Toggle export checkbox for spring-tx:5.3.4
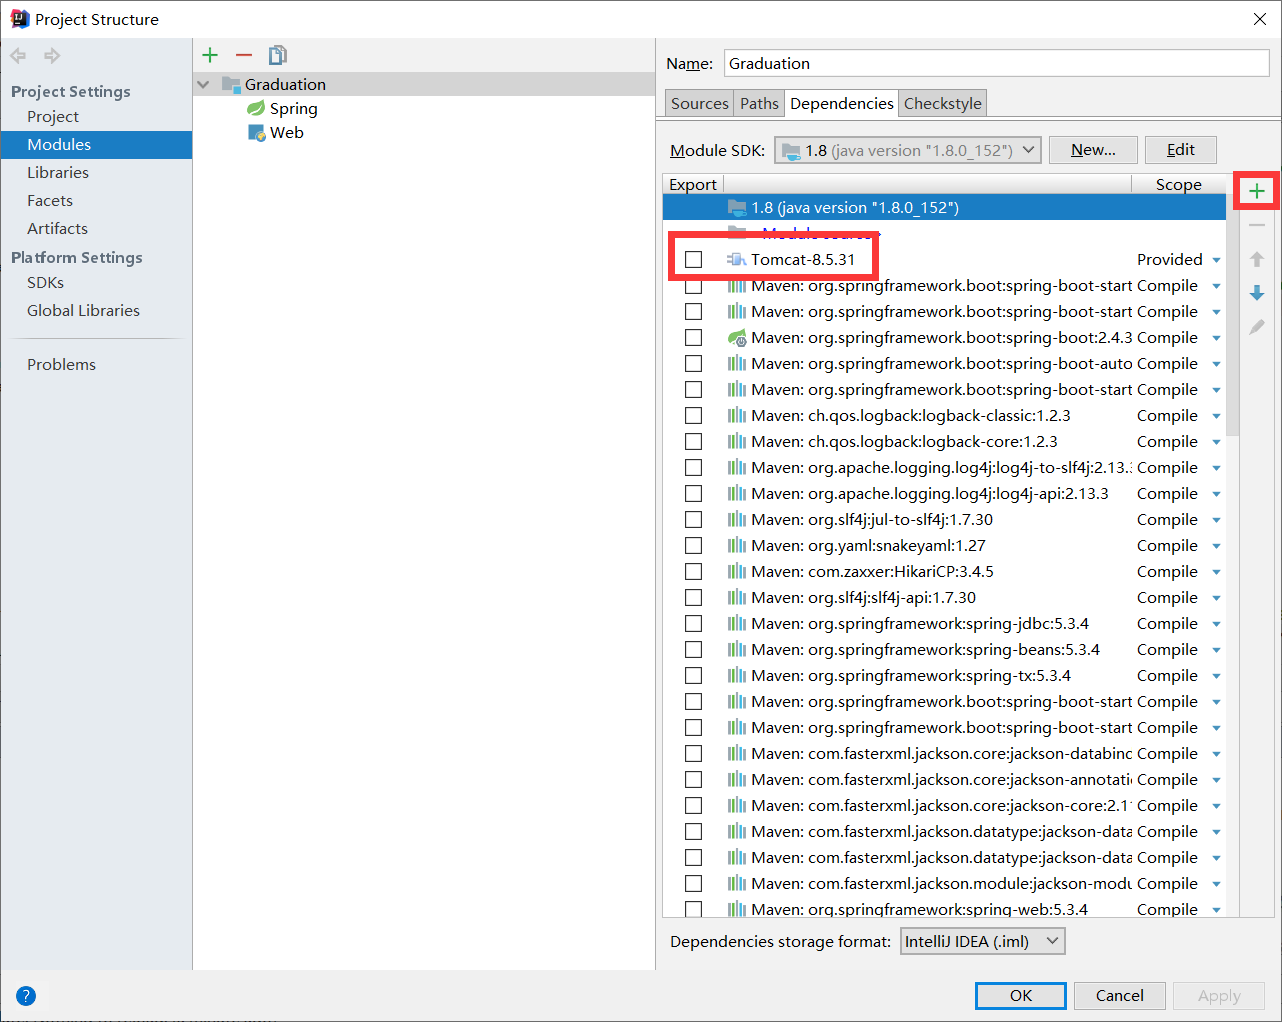Screen dimensions: 1282x1022 pyautogui.click(x=693, y=675)
